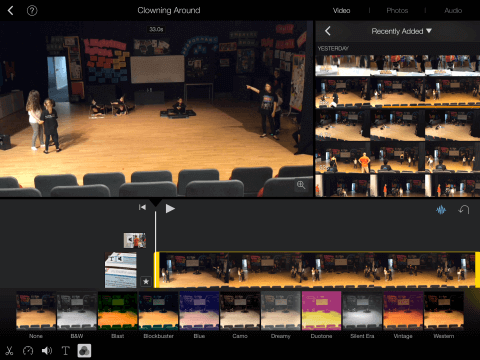
Task: Toggle audio waveform display
Action: pyautogui.click(x=441, y=210)
